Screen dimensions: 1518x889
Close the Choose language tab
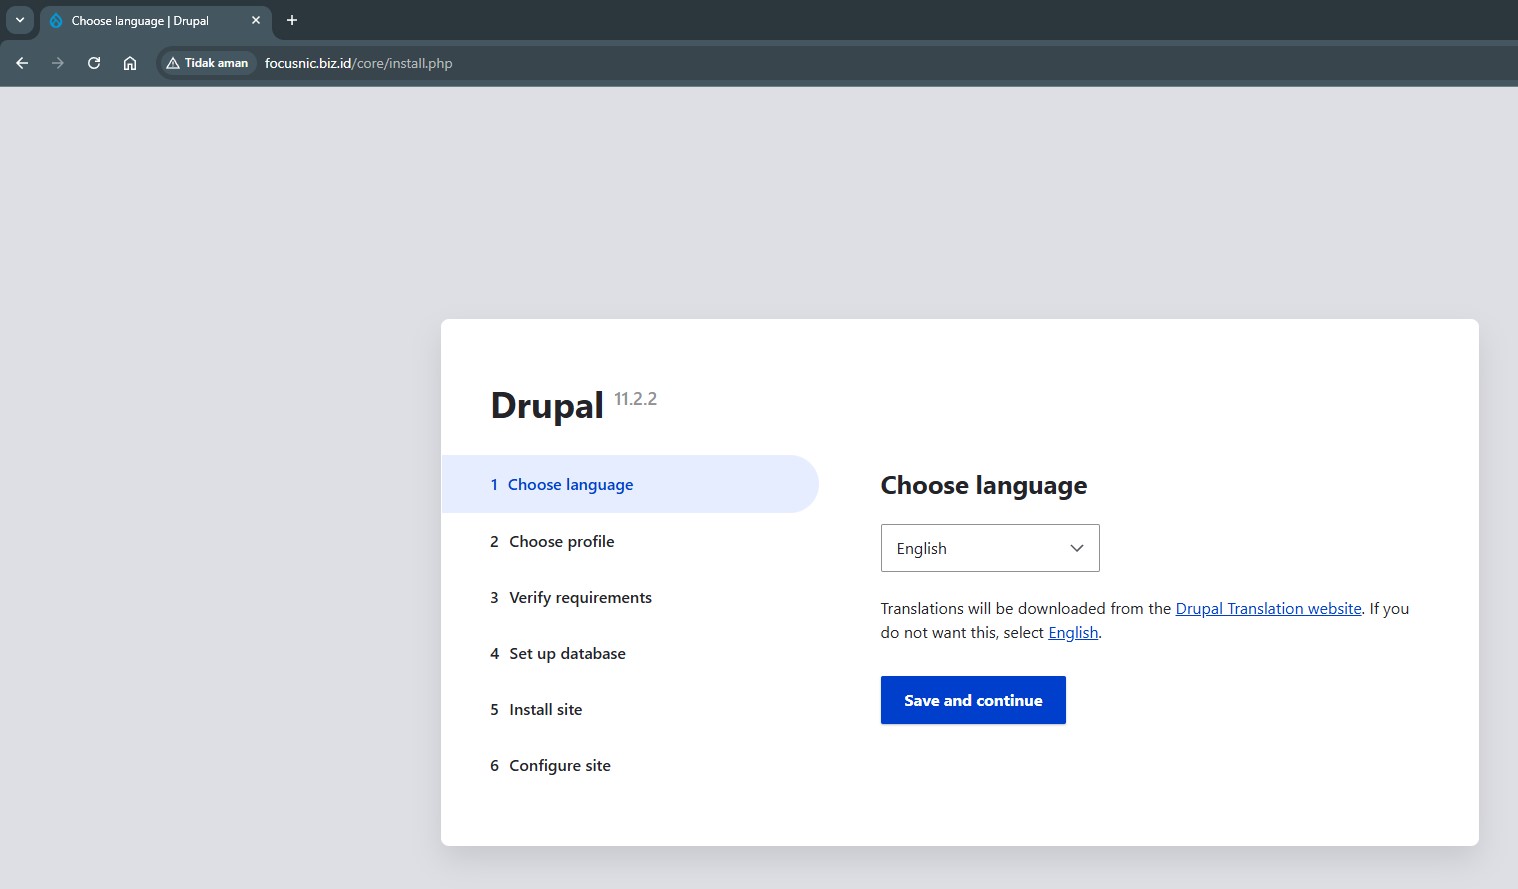256,20
